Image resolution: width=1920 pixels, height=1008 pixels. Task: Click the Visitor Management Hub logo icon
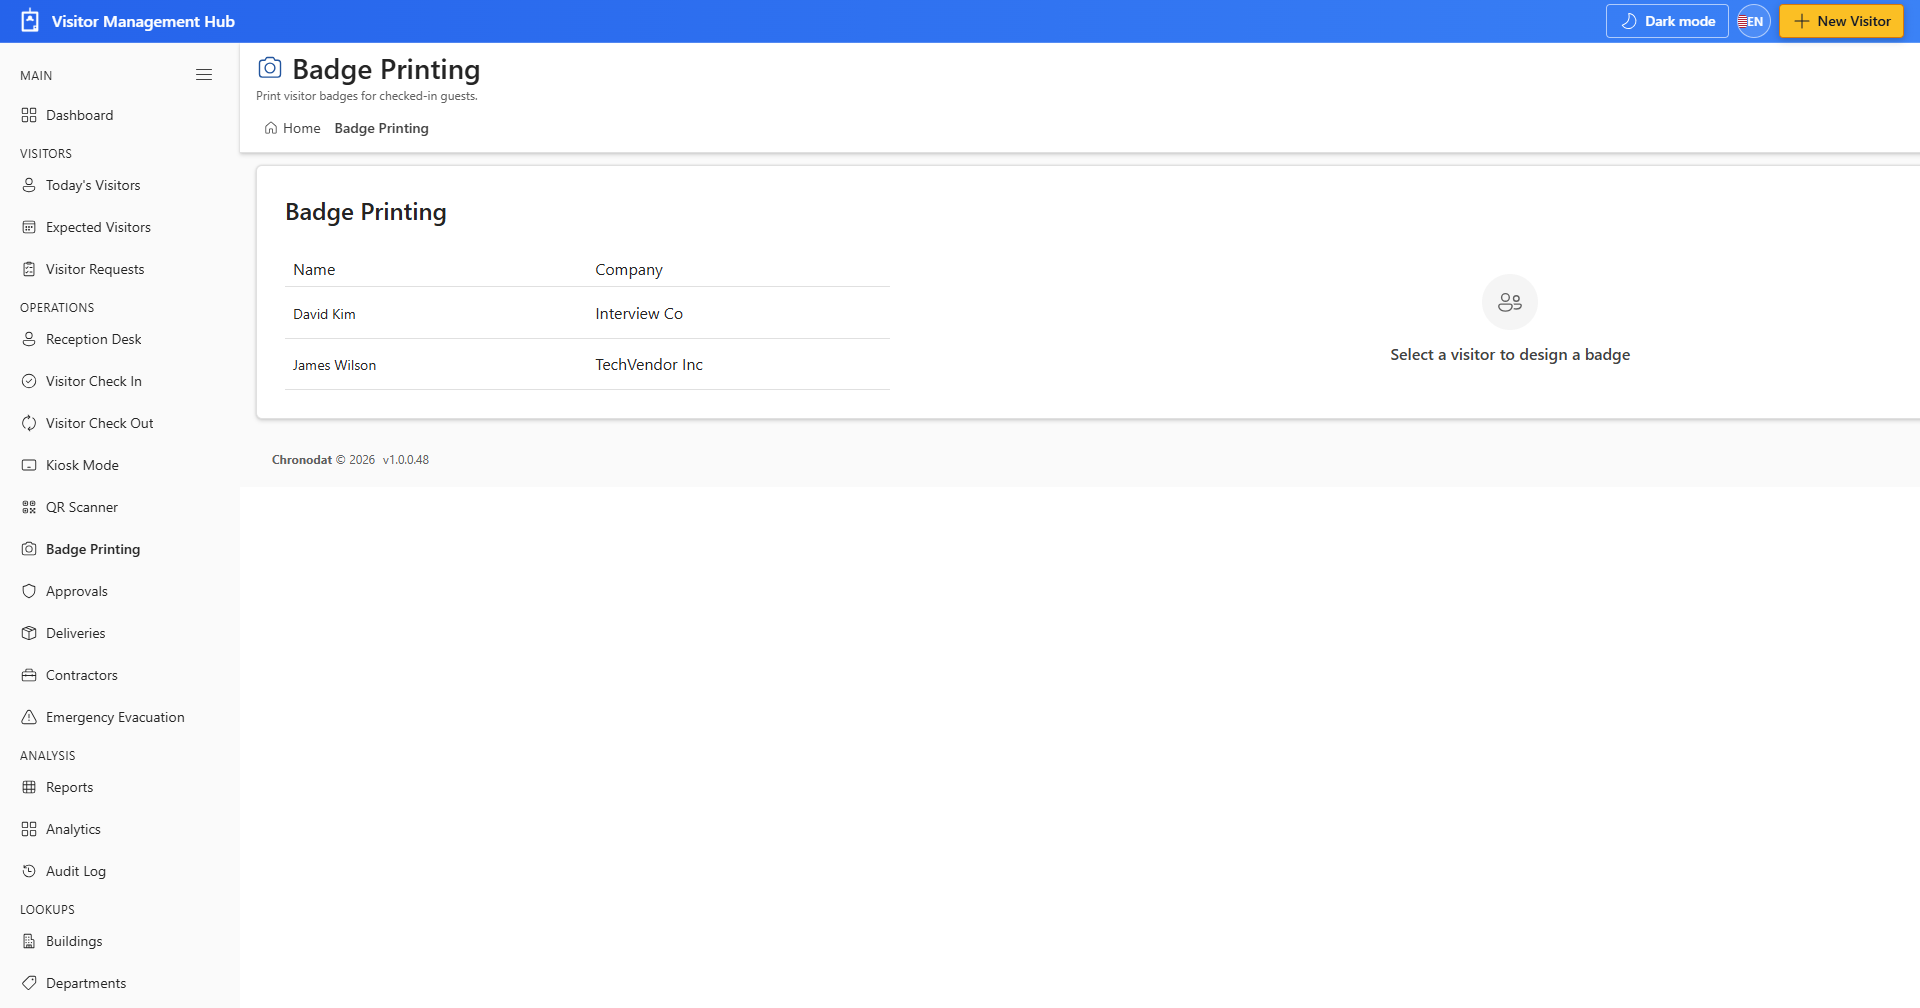click(x=30, y=21)
